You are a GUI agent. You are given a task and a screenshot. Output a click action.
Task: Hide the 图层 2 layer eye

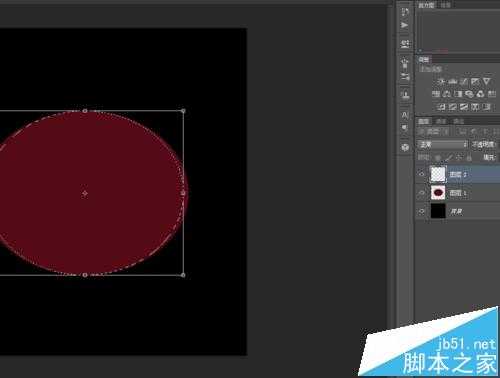coord(421,174)
